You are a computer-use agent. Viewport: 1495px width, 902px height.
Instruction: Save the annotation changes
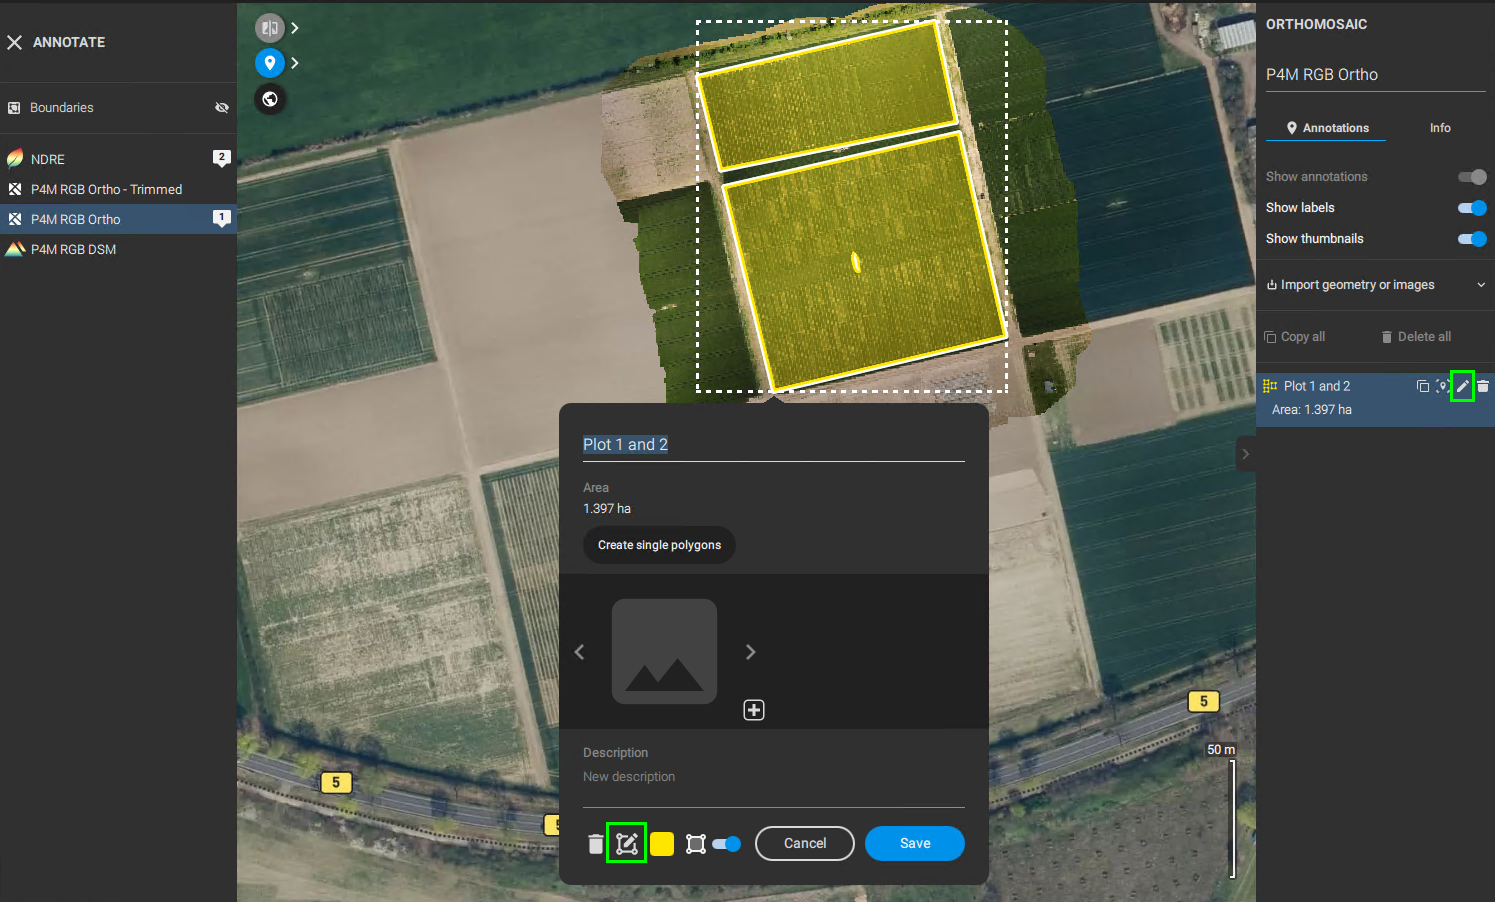(x=914, y=844)
